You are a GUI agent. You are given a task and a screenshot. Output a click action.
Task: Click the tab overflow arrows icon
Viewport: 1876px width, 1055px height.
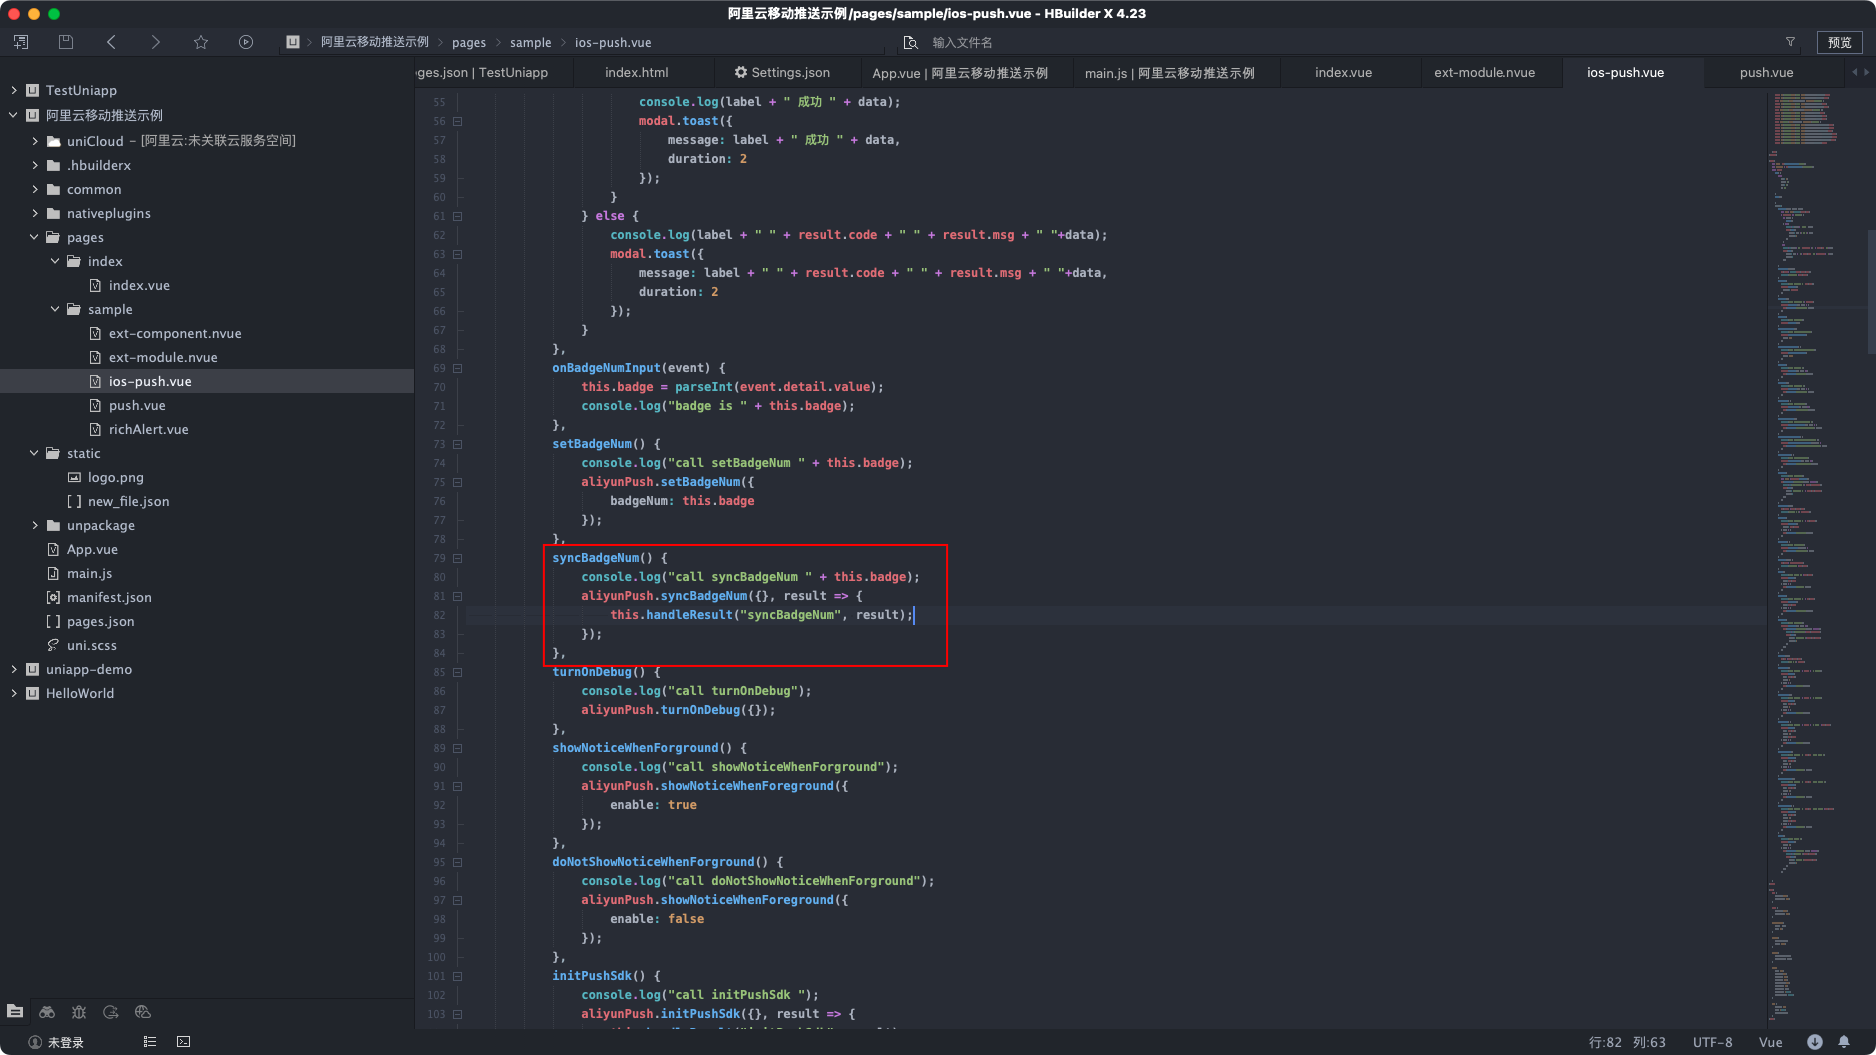tap(1860, 72)
